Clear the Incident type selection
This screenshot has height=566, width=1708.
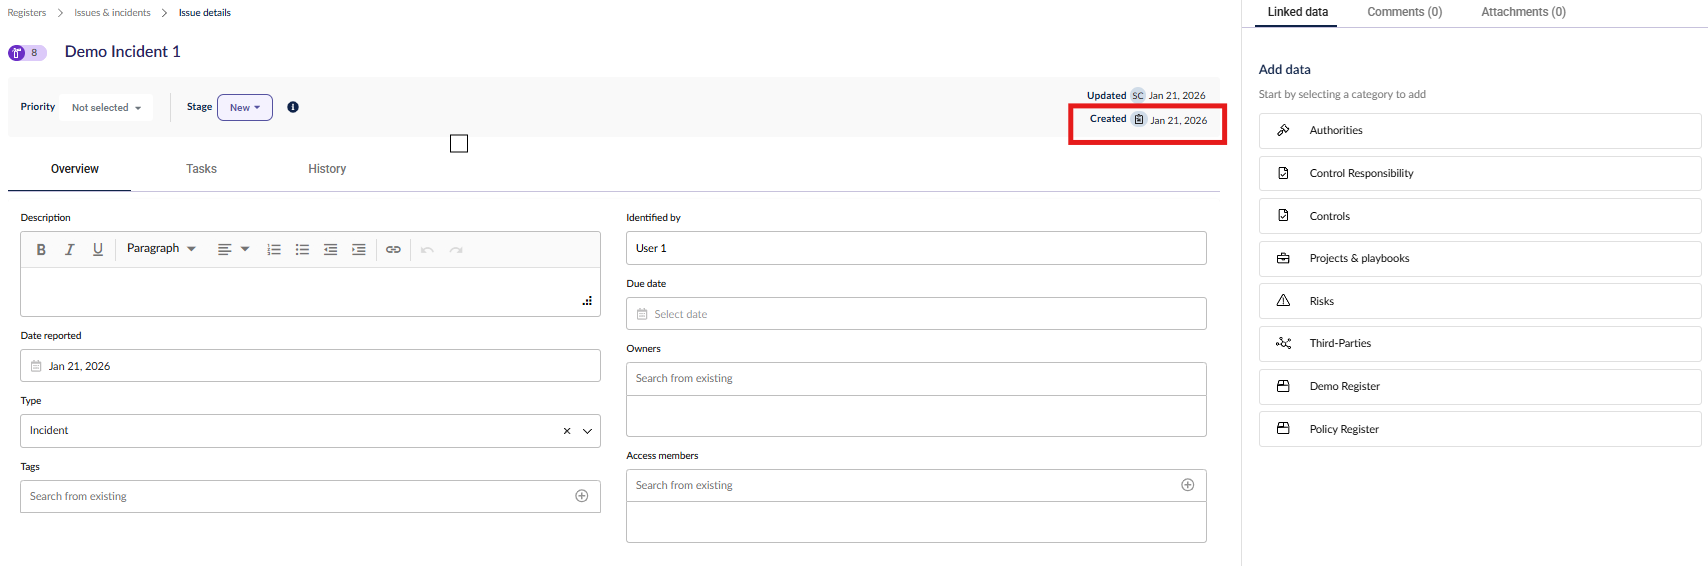[567, 431]
